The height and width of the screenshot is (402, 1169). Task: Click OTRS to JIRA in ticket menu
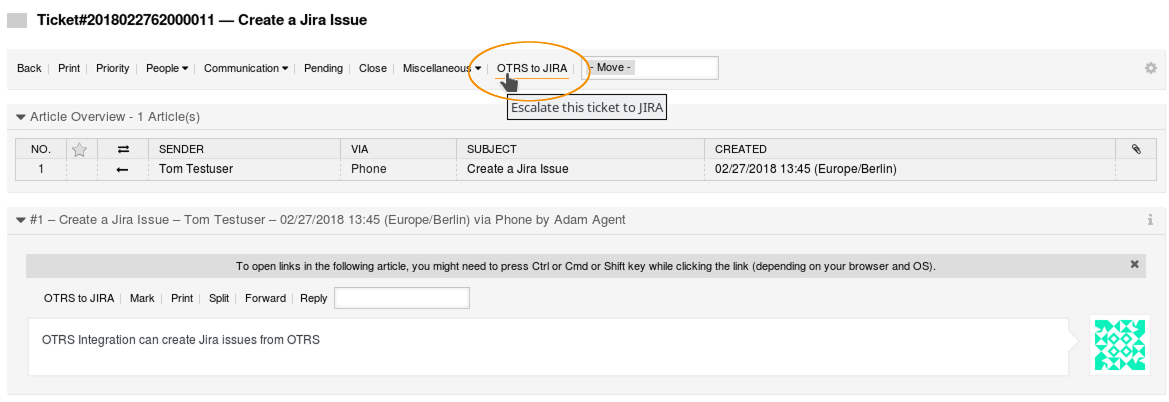(x=532, y=68)
